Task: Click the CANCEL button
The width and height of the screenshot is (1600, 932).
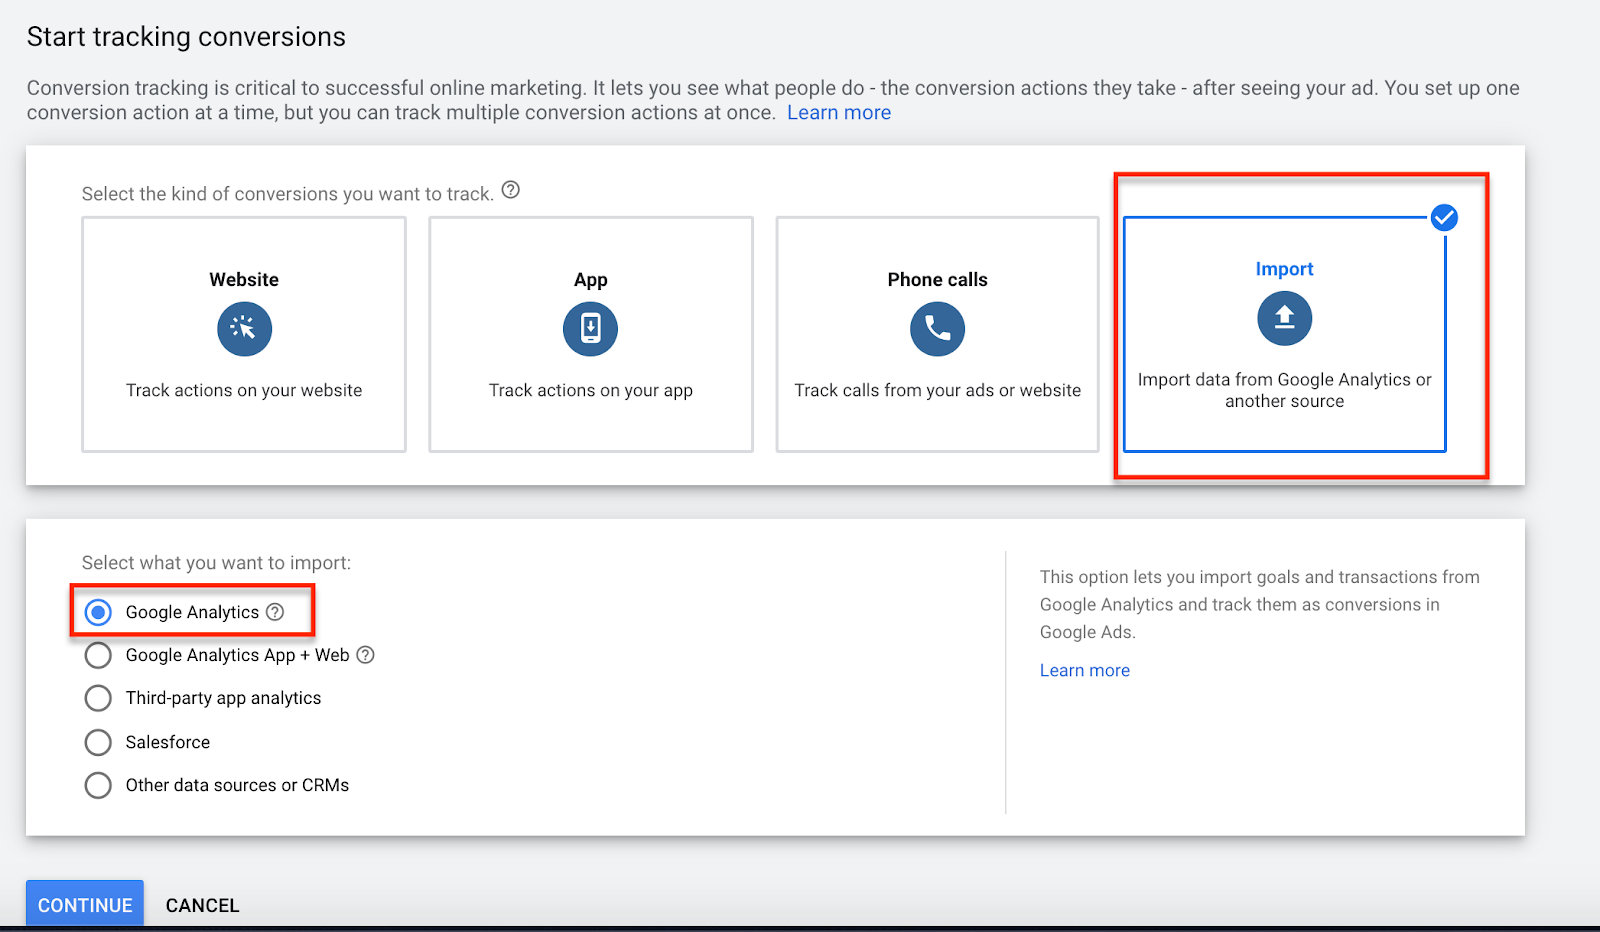Action: [203, 905]
